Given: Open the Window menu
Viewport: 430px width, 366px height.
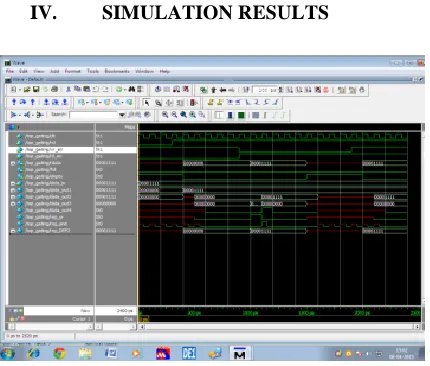Looking at the screenshot, I should tap(144, 71).
